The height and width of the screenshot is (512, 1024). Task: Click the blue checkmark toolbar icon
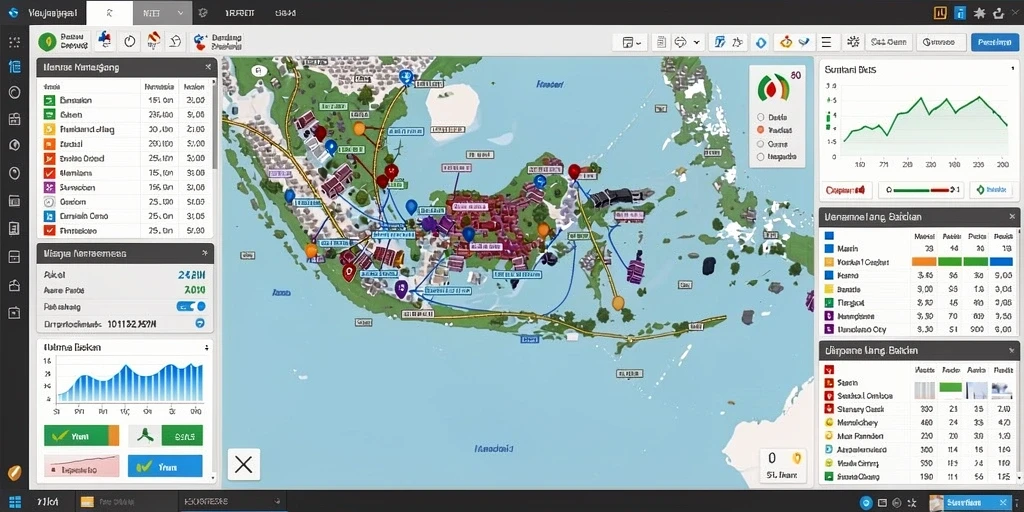tap(804, 42)
